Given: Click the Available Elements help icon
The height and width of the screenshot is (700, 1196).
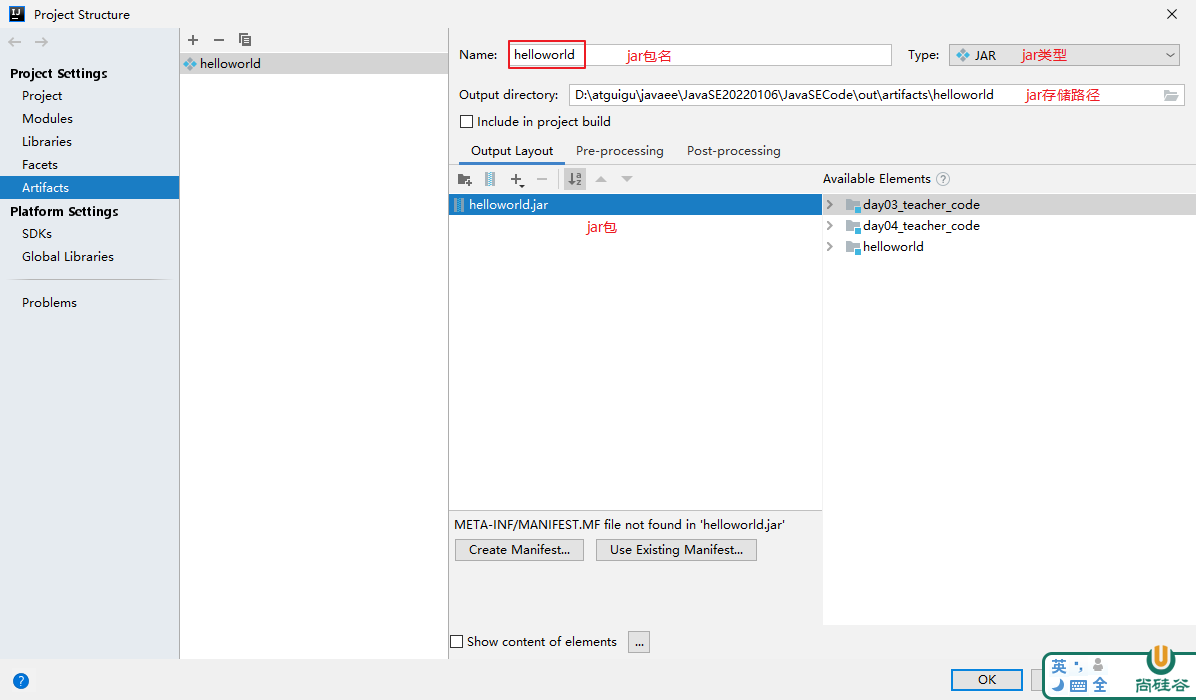Looking at the screenshot, I should (942, 179).
